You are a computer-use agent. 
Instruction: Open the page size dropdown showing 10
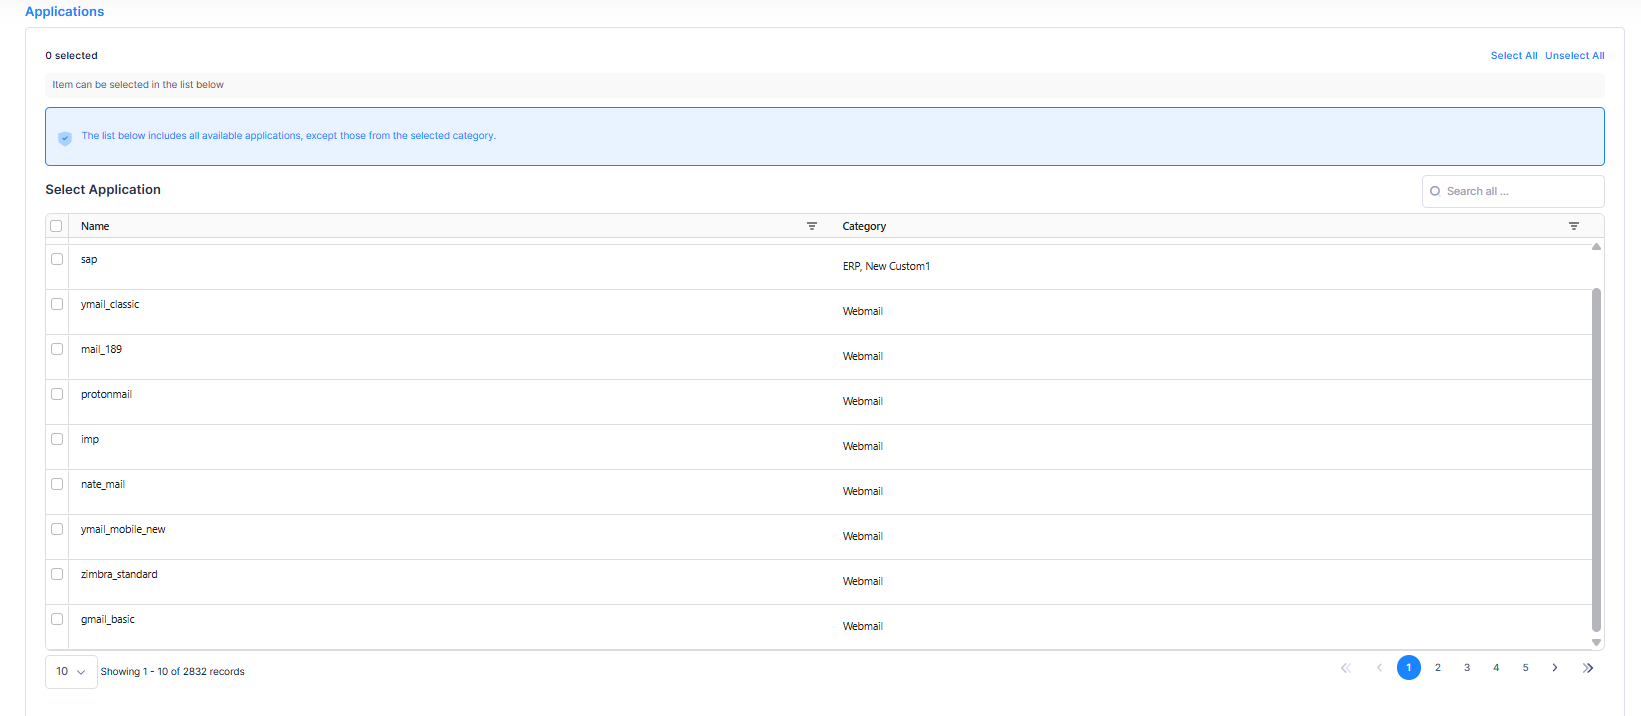click(71, 672)
